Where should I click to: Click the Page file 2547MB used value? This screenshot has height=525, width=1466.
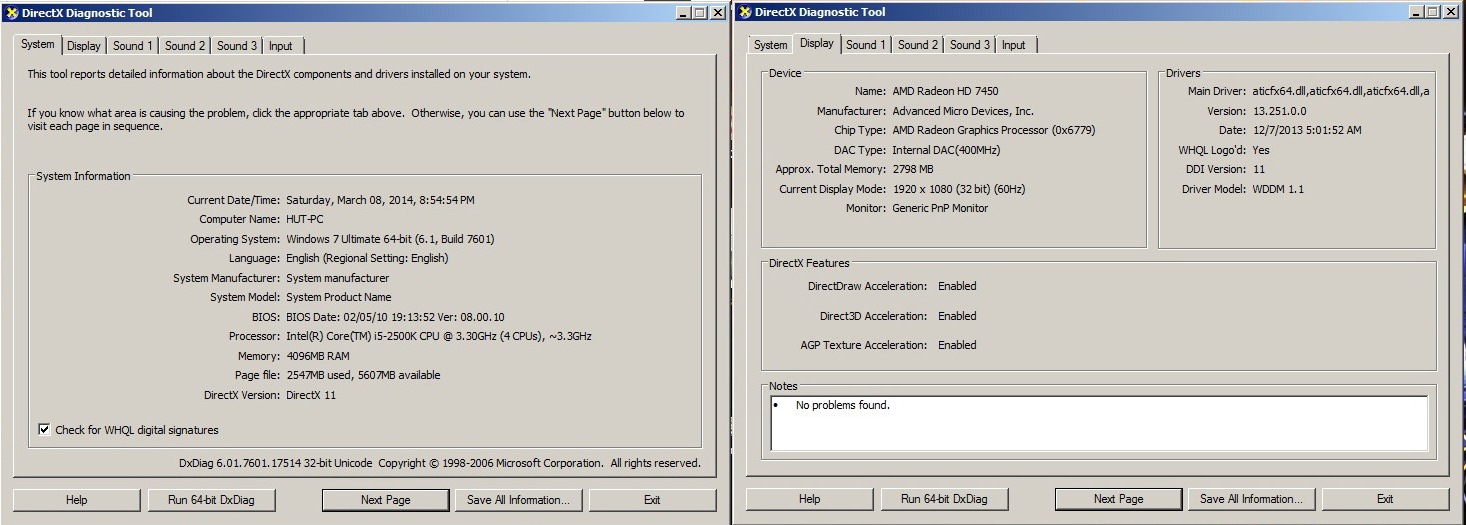pos(363,375)
